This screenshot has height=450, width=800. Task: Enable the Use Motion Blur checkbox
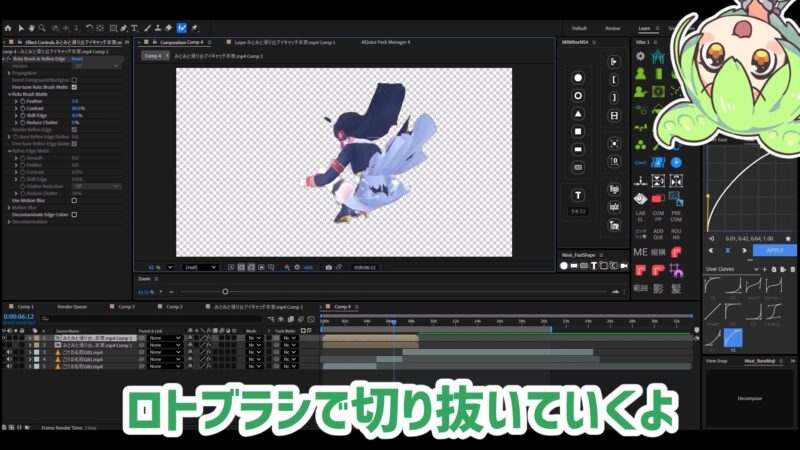[74, 199]
